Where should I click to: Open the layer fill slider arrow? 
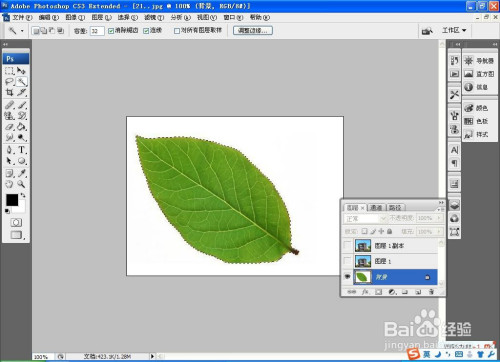pyautogui.click(x=439, y=231)
